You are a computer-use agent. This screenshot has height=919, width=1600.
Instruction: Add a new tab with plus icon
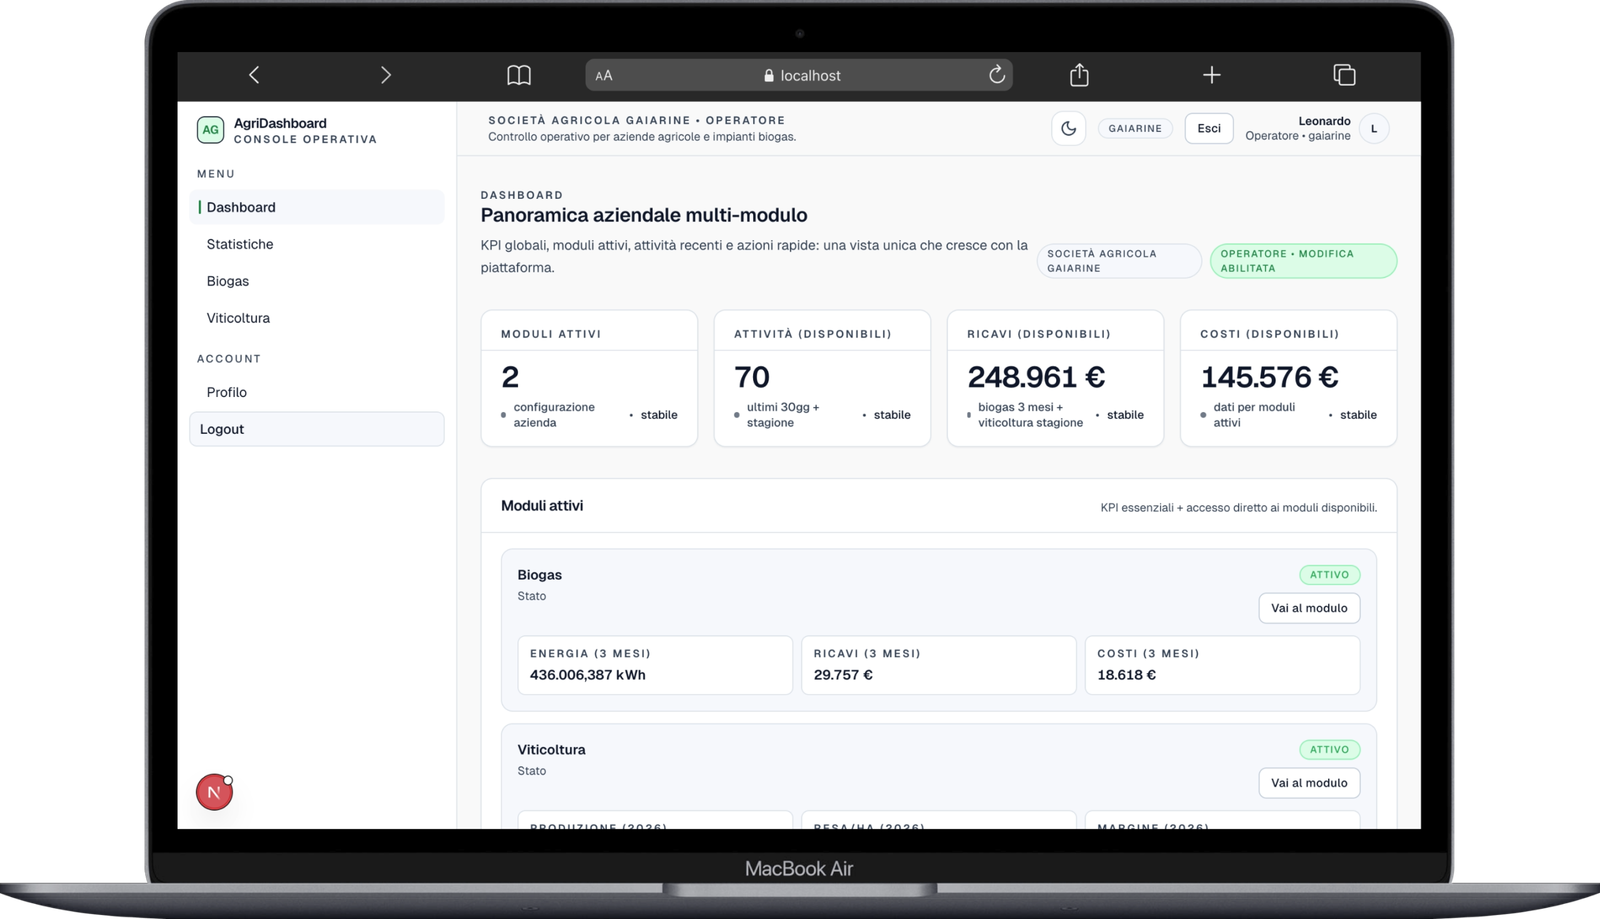[x=1211, y=75]
